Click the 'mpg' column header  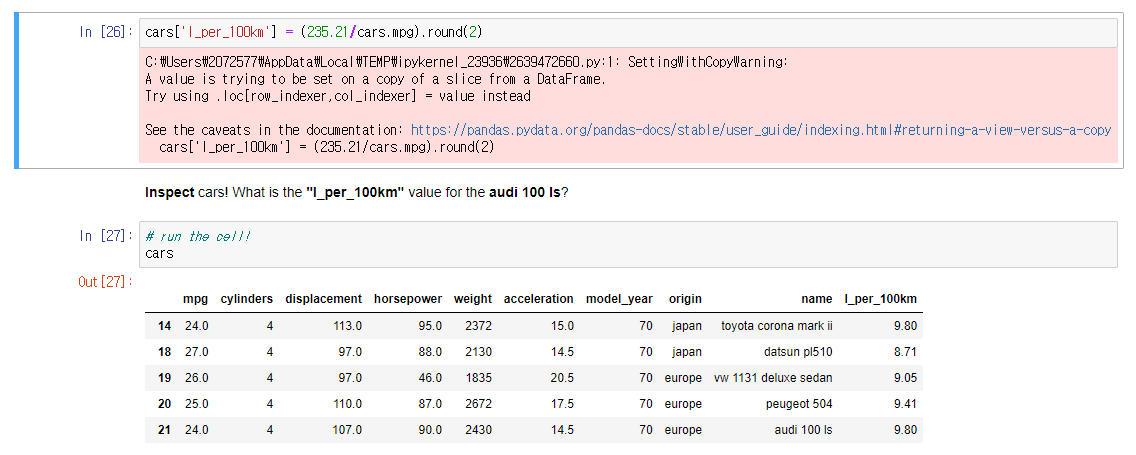[196, 299]
